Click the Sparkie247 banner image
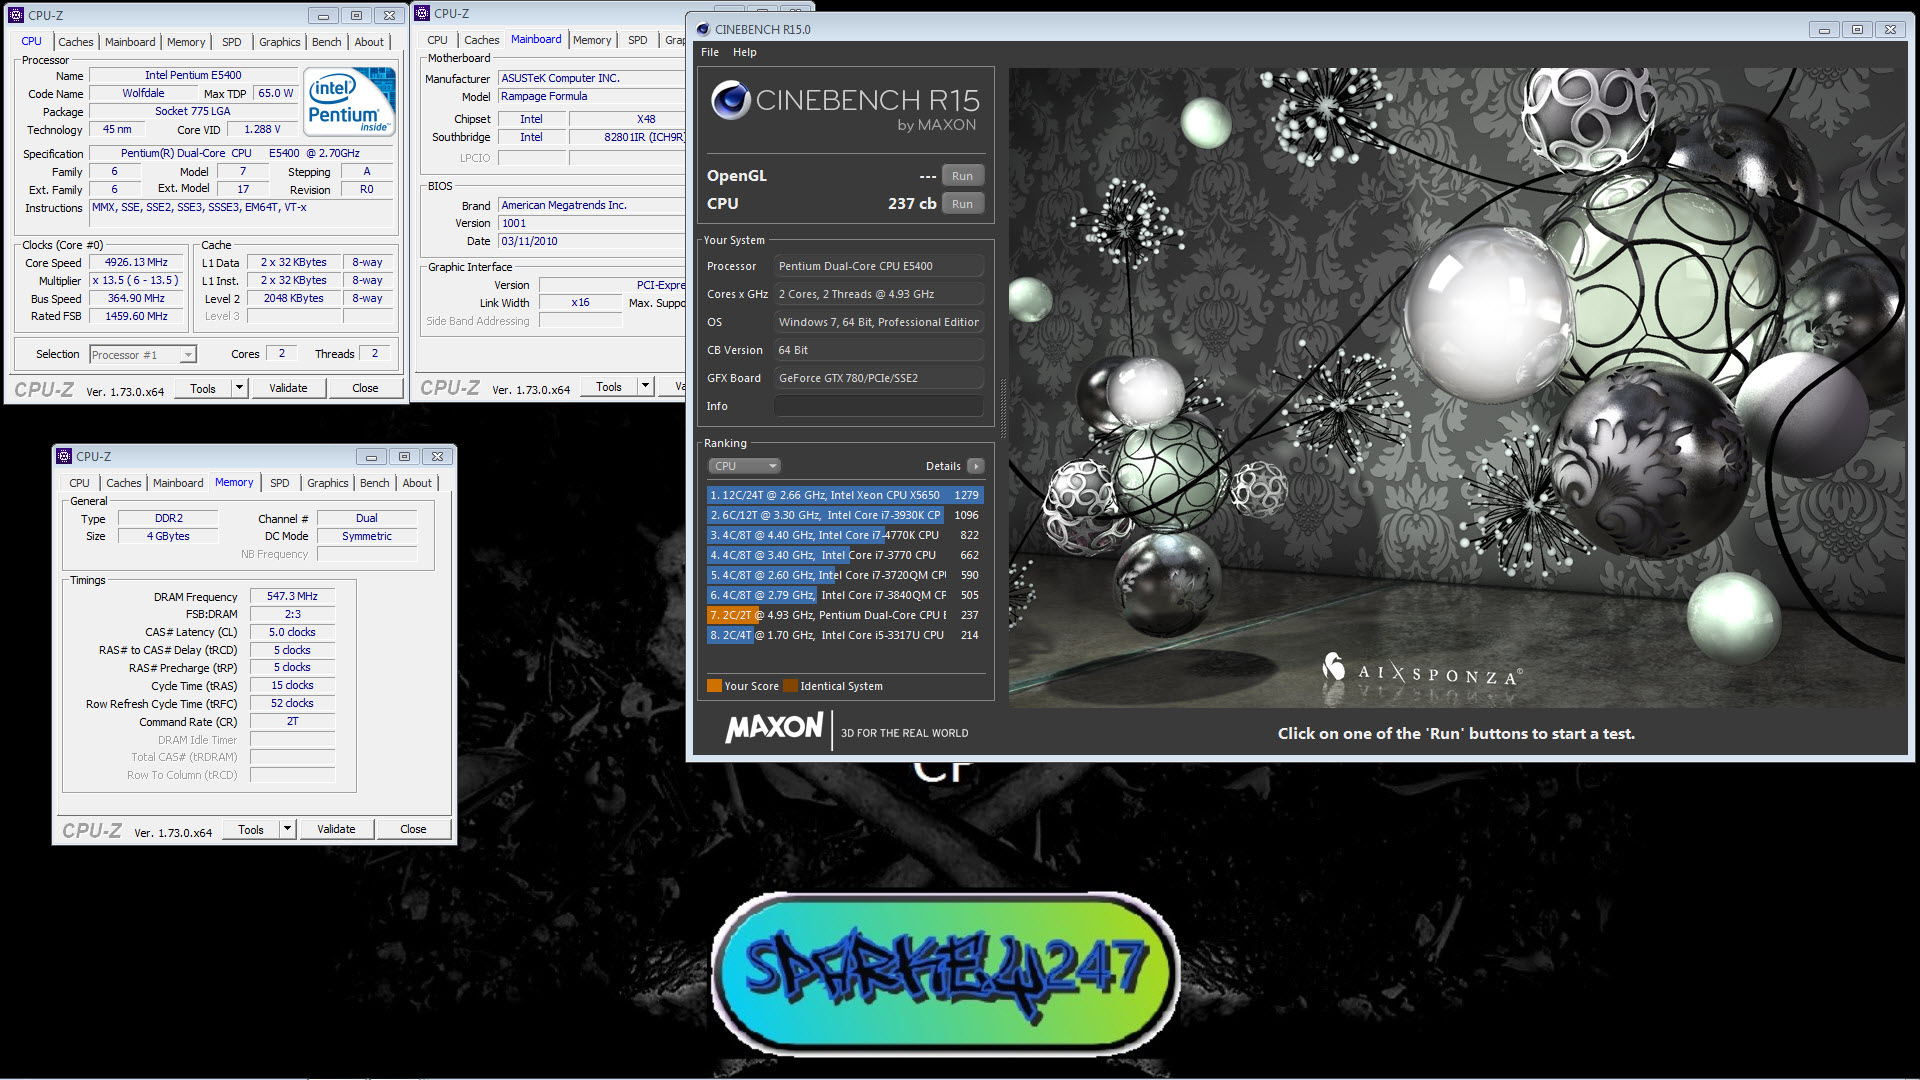The image size is (1920, 1080). pyautogui.click(x=945, y=972)
